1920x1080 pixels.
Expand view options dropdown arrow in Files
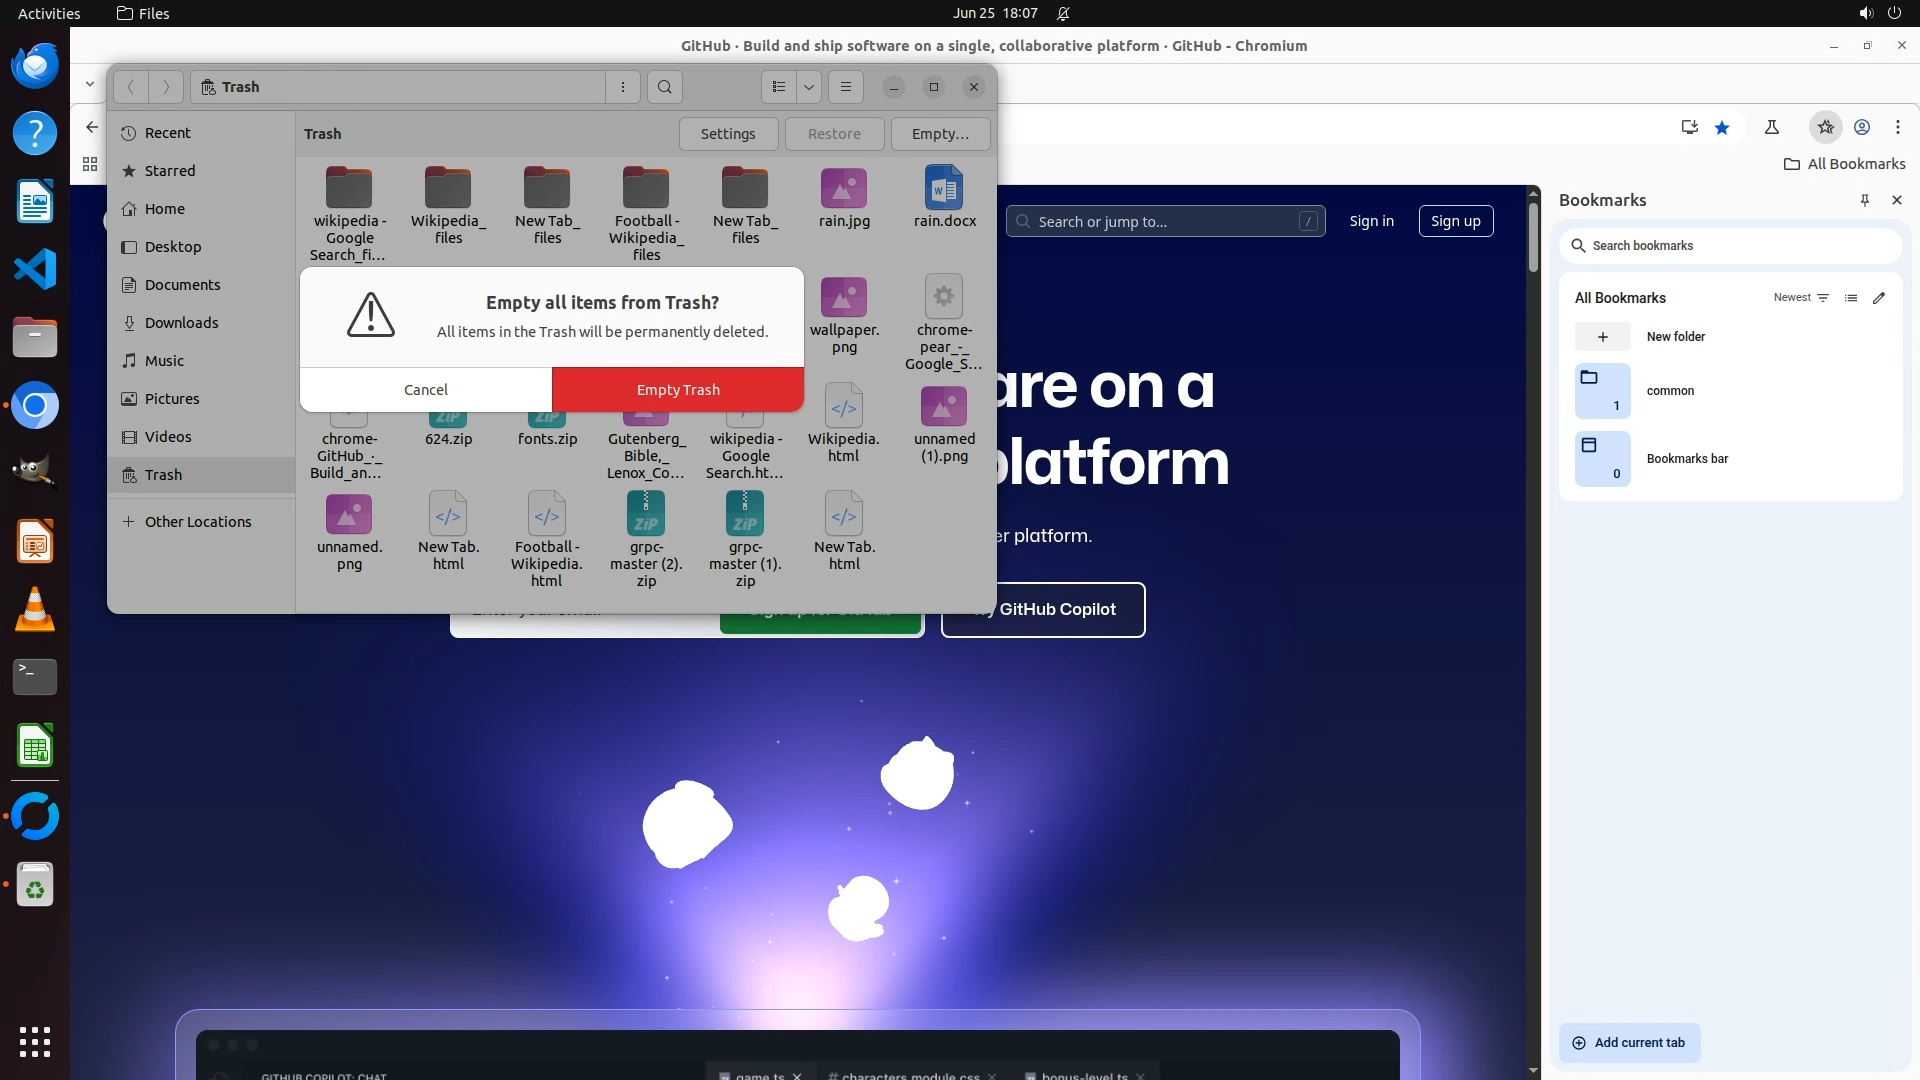pyautogui.click(x=809, y=87)
